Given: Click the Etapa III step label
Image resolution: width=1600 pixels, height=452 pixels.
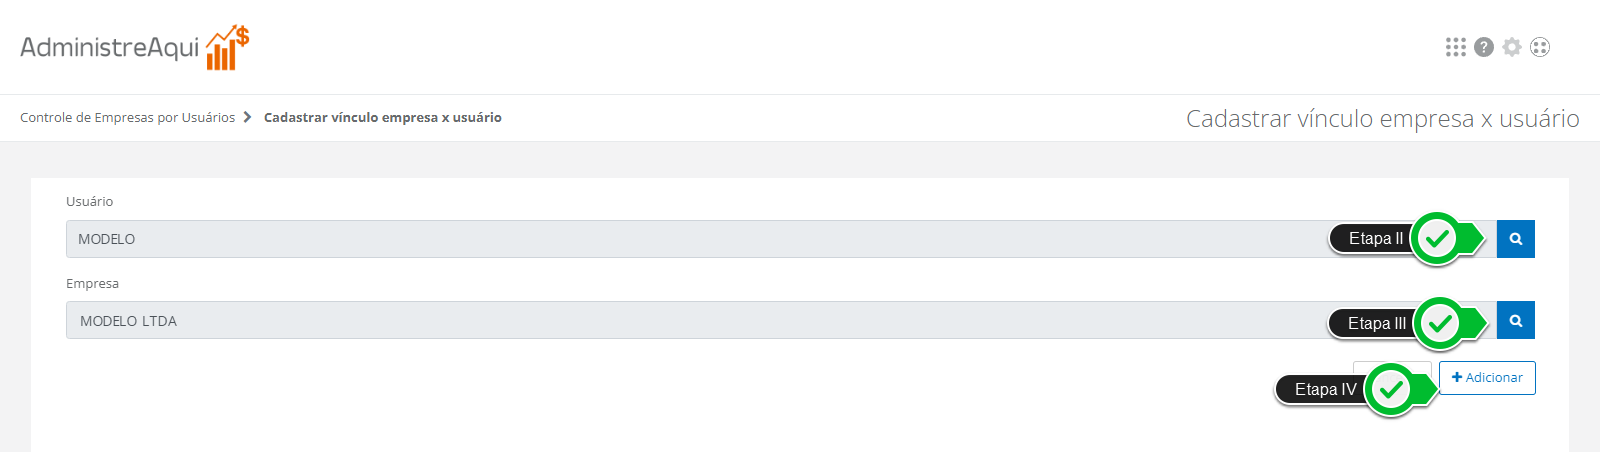Looking at the screenshot, I should [x=1376, y=324].
